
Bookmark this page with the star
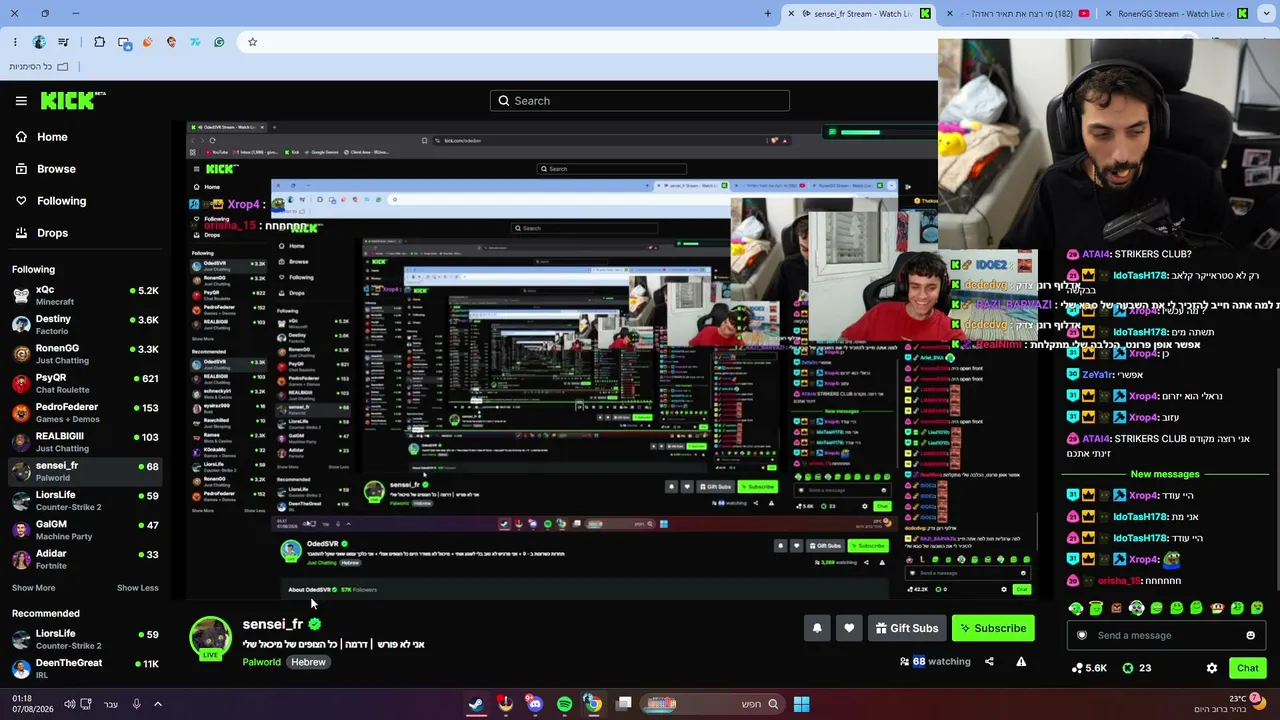click(252, 42)
